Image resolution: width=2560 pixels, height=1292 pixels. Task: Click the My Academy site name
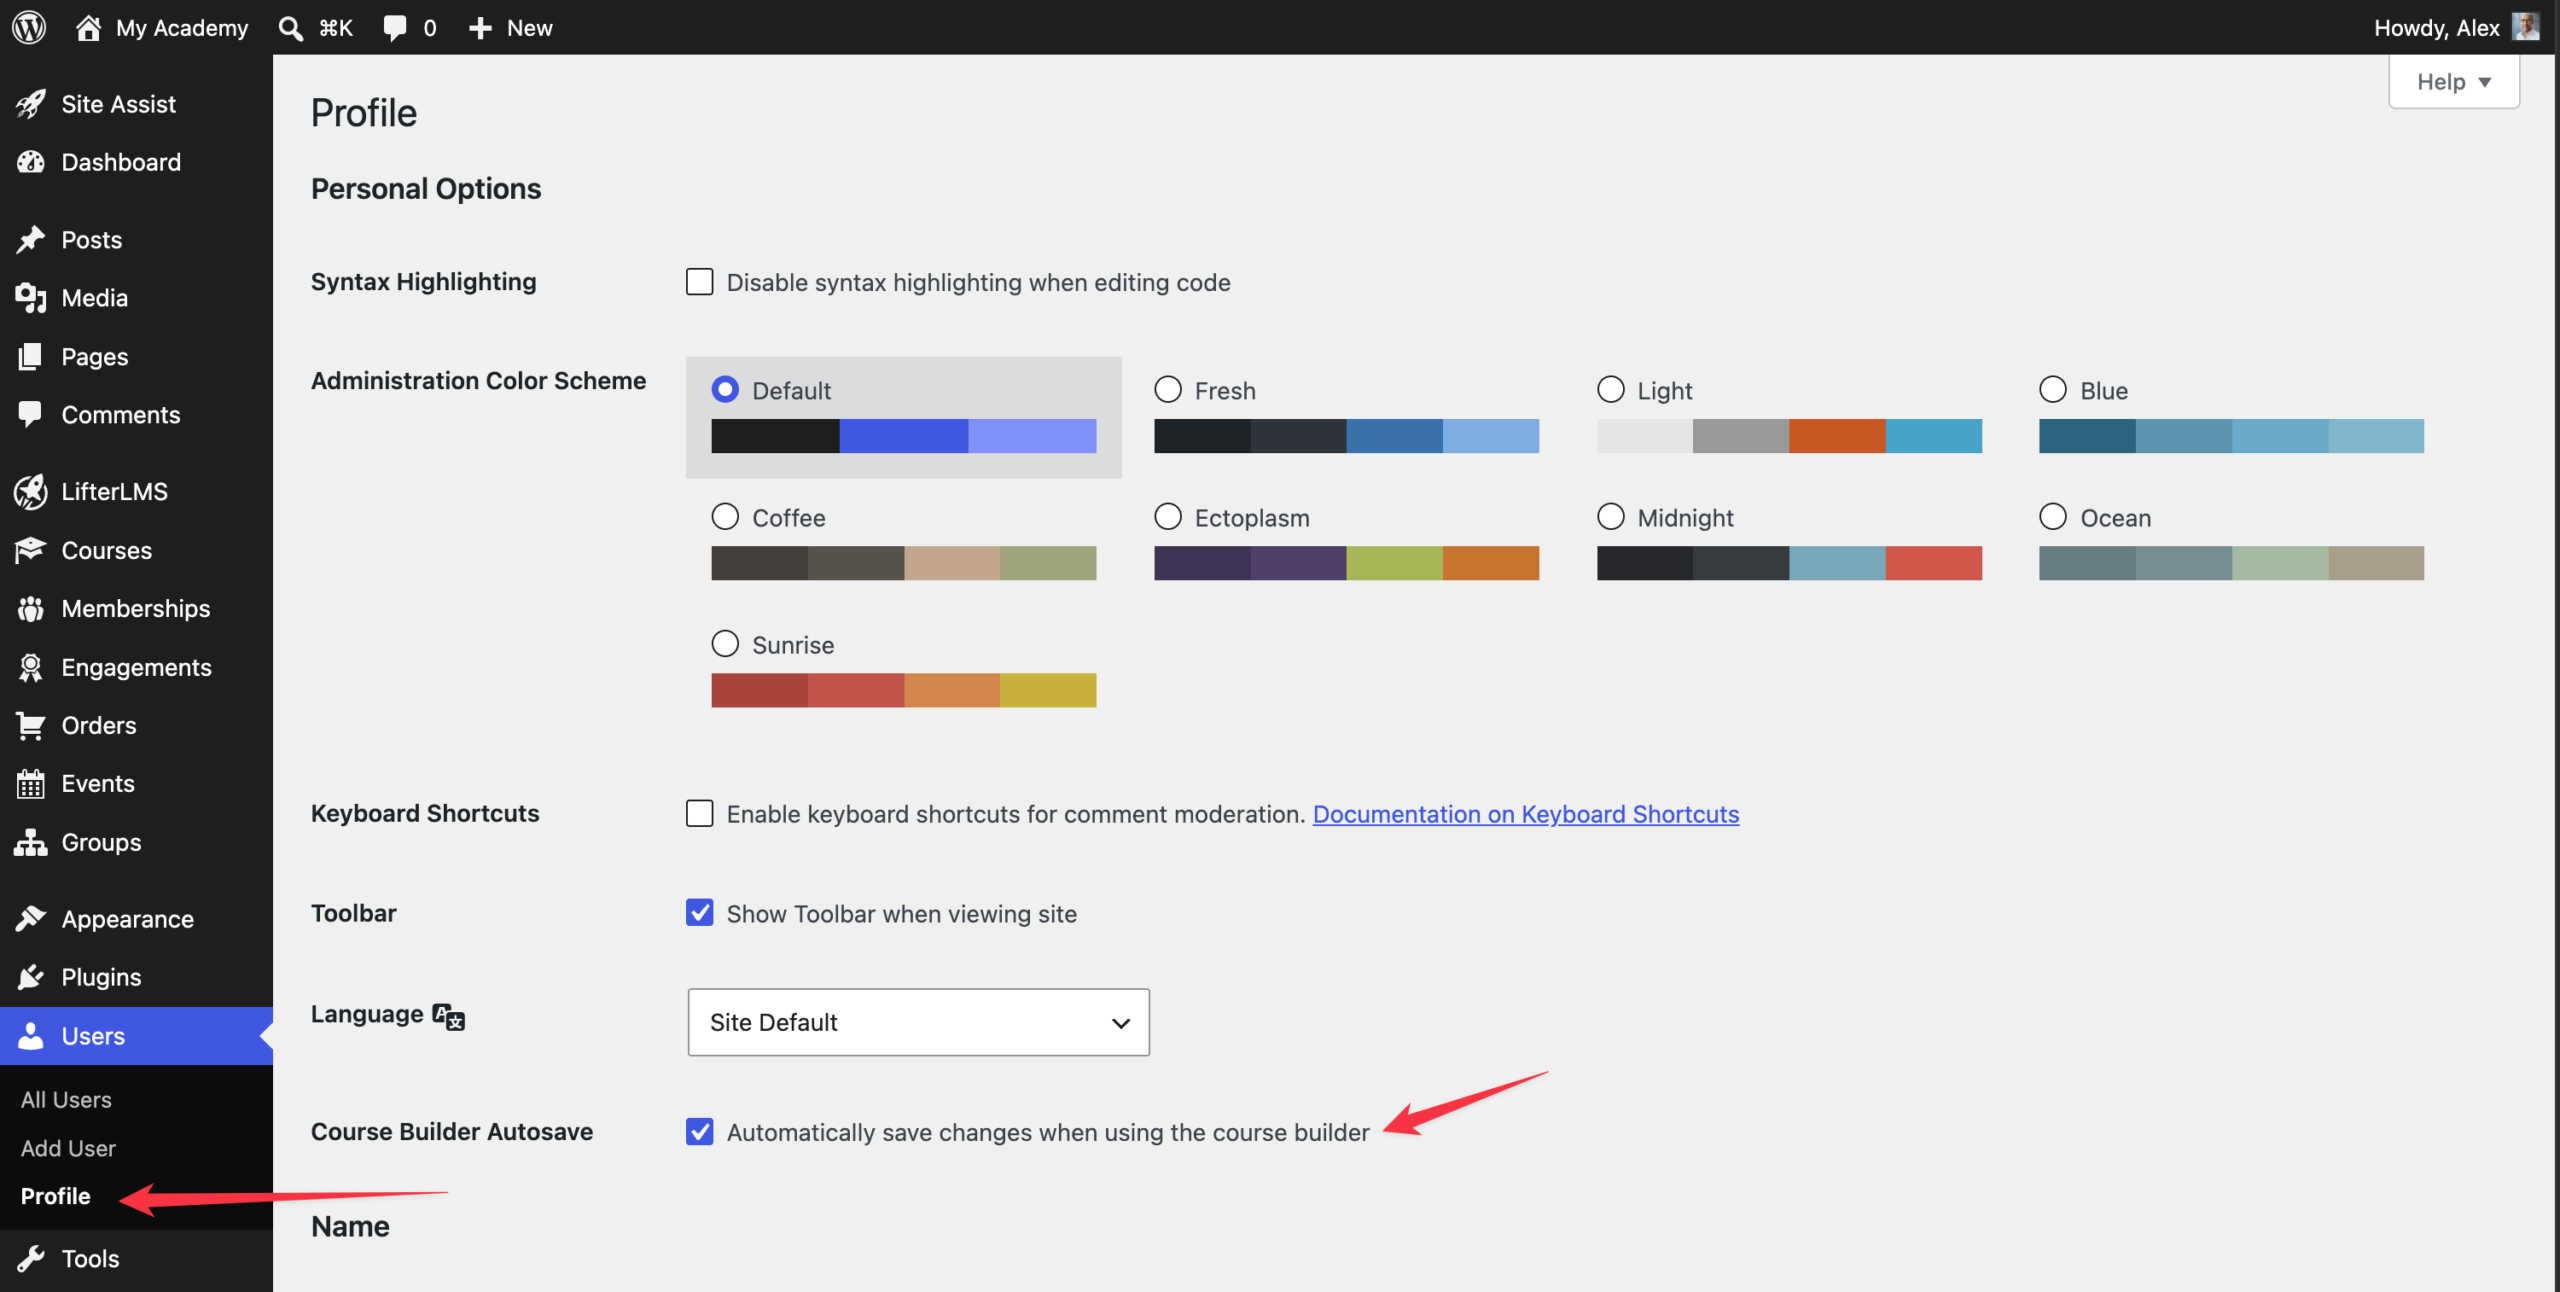point(182,28)
